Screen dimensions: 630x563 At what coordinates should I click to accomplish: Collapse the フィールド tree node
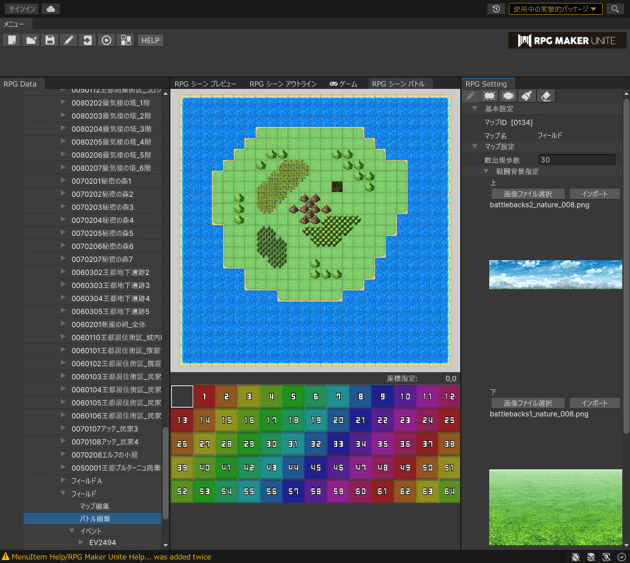[63, 494]
